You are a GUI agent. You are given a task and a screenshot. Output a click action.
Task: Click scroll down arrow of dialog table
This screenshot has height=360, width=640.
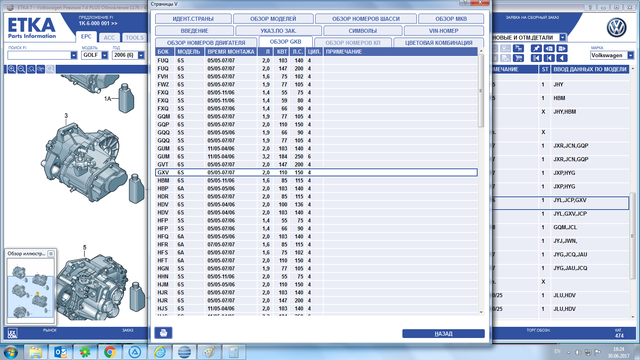click(x=481, y=312)
